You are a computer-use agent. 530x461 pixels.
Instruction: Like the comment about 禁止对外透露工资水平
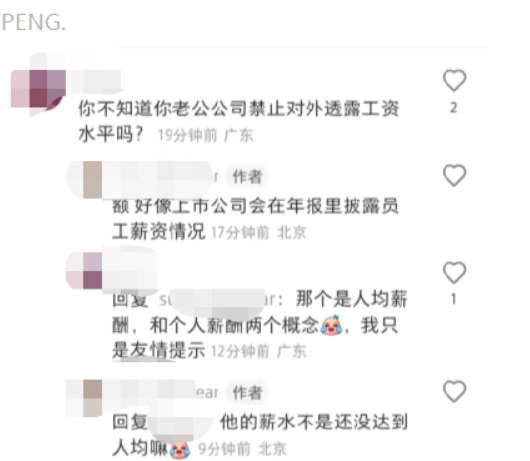pyautogui.click(x=454, y=80)
